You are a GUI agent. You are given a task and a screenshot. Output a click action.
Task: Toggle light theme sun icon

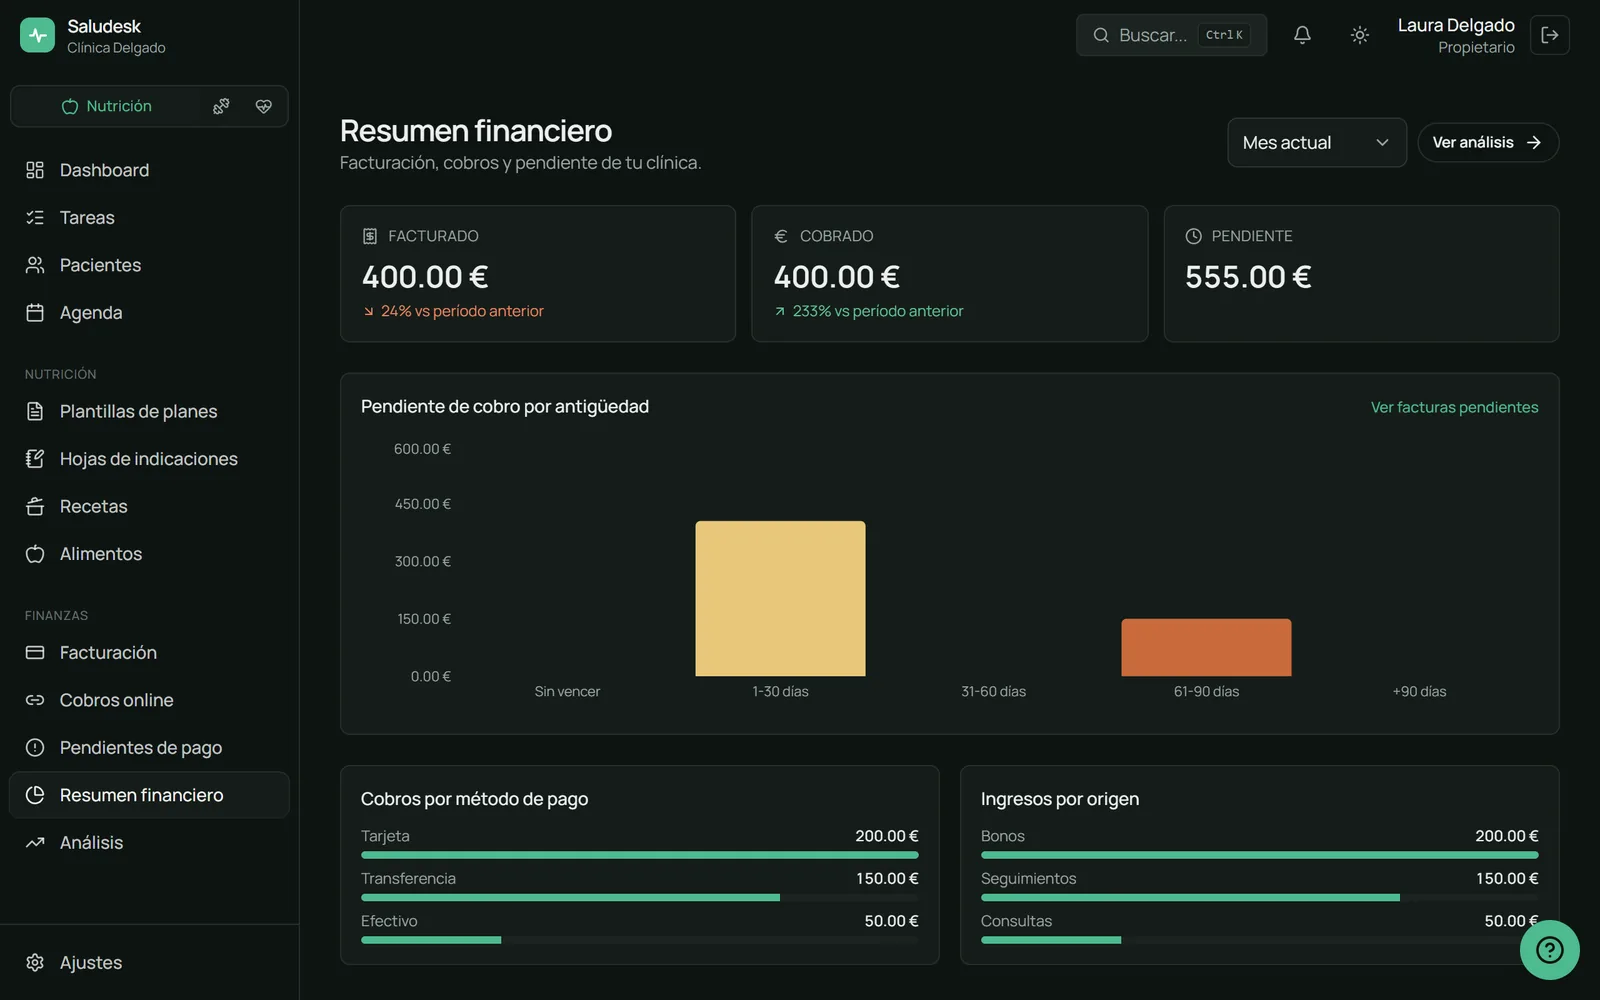[1360, 35]
